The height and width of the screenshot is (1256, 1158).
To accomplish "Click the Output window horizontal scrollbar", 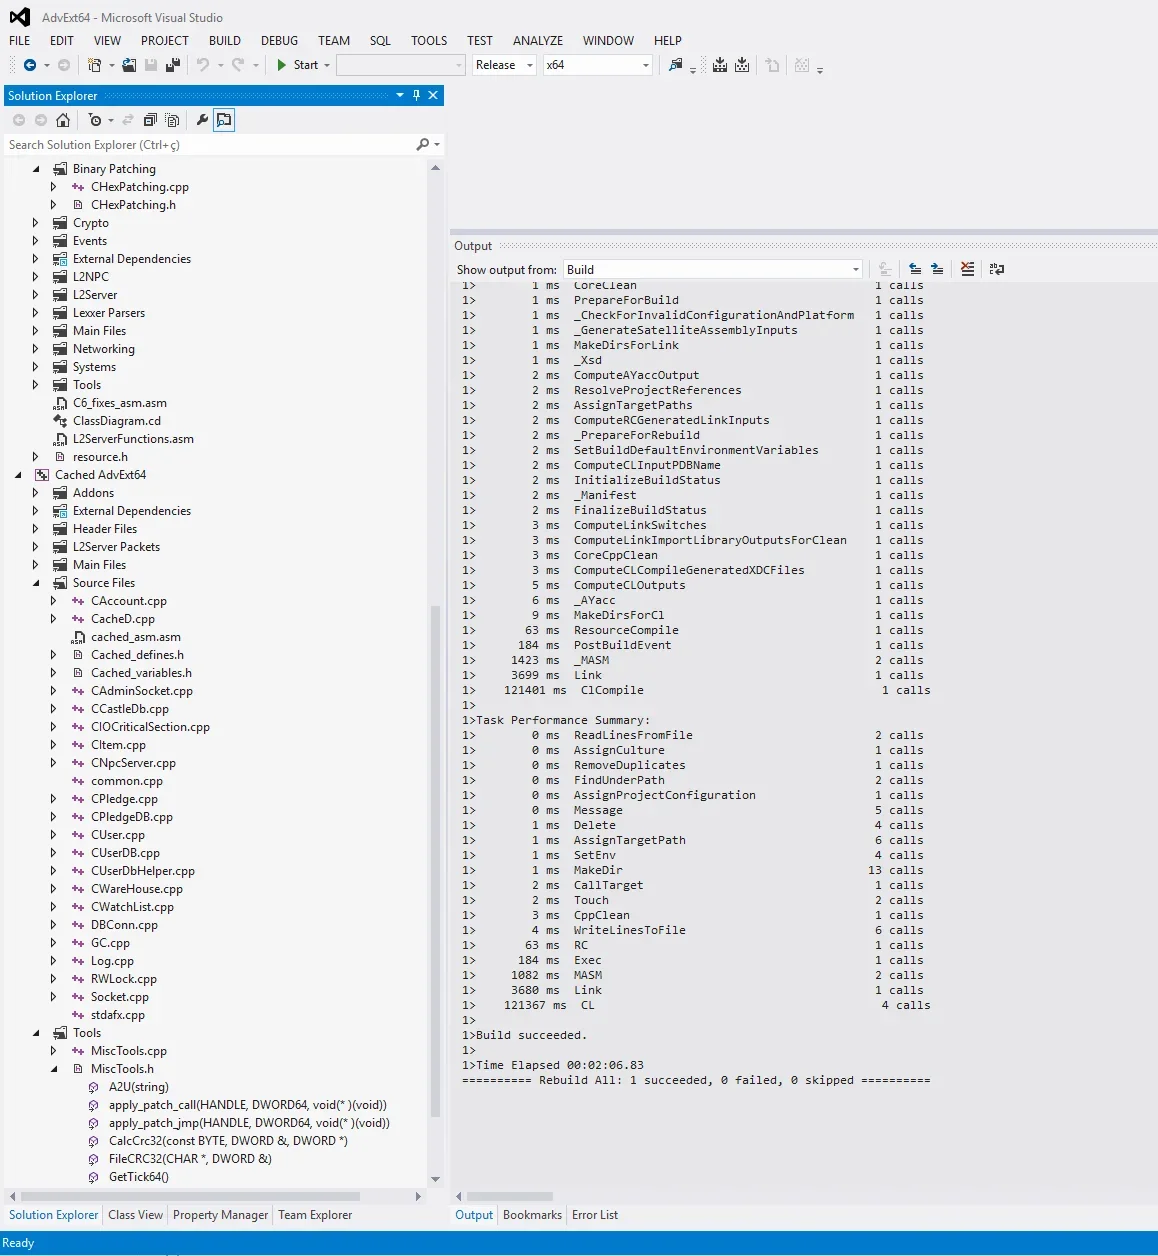I will (x=510, y=1196).
